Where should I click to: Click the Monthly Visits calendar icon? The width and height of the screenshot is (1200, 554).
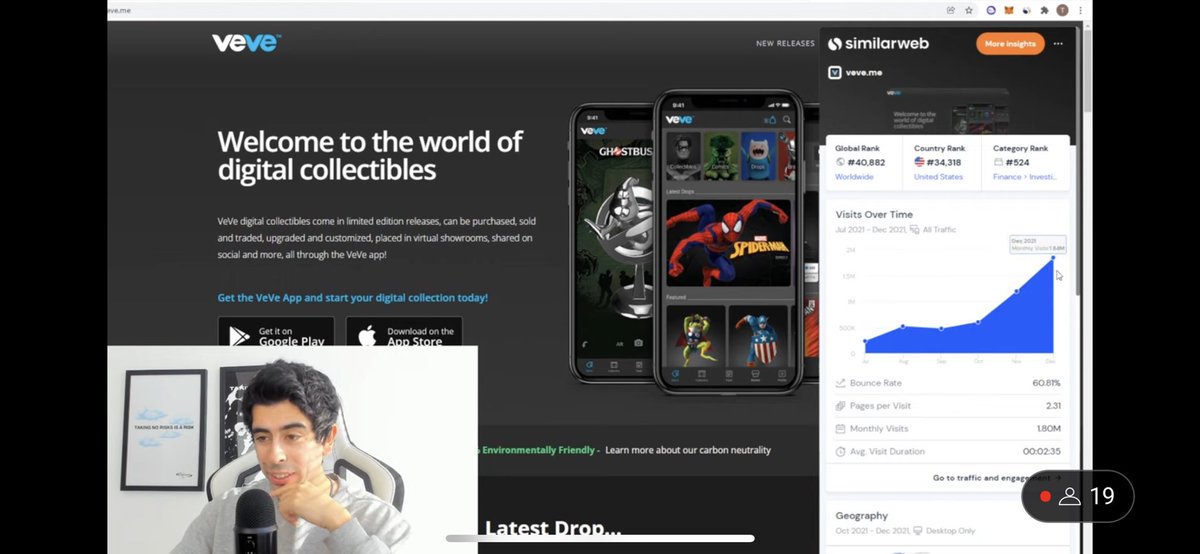pos(840,429)
